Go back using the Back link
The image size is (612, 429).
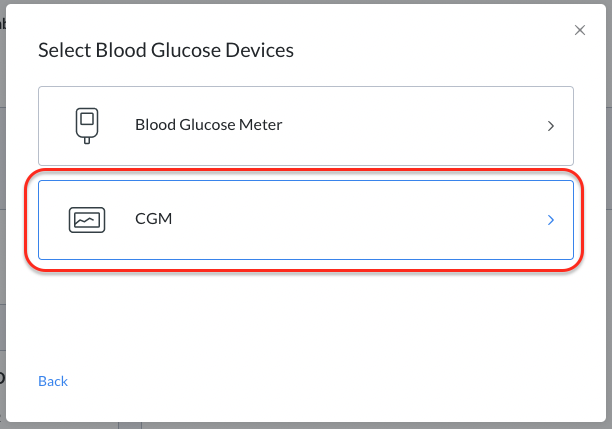pyautogui.click(x=53, y=381)
